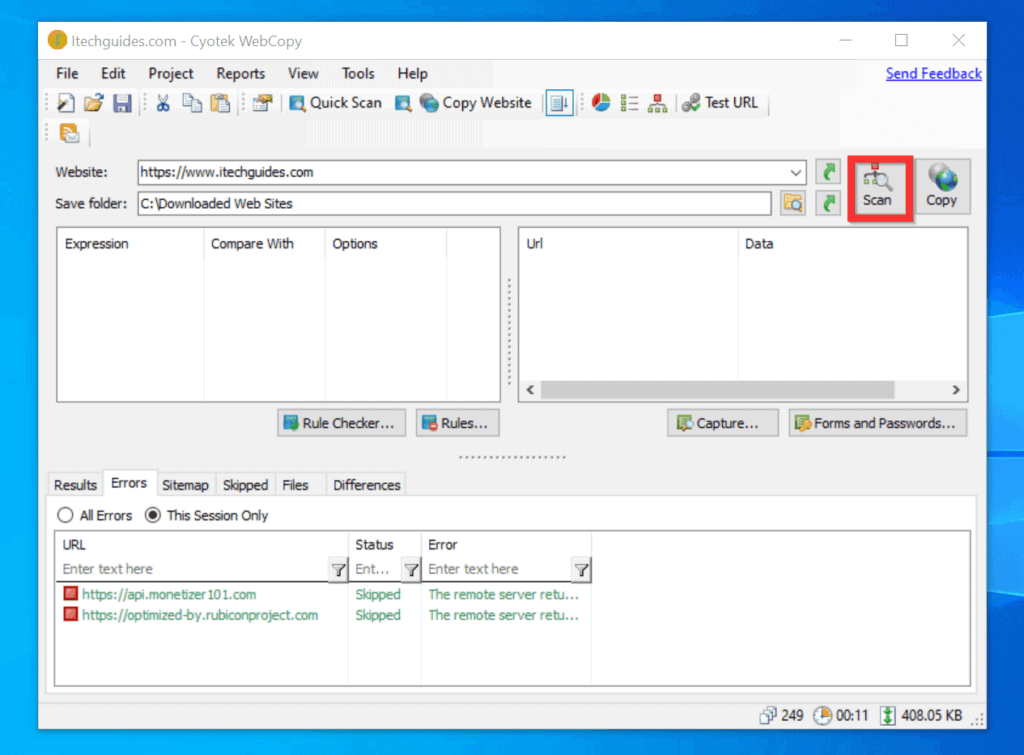
Task: View statistics via the pie chart icon
Action: pos(600,102)
